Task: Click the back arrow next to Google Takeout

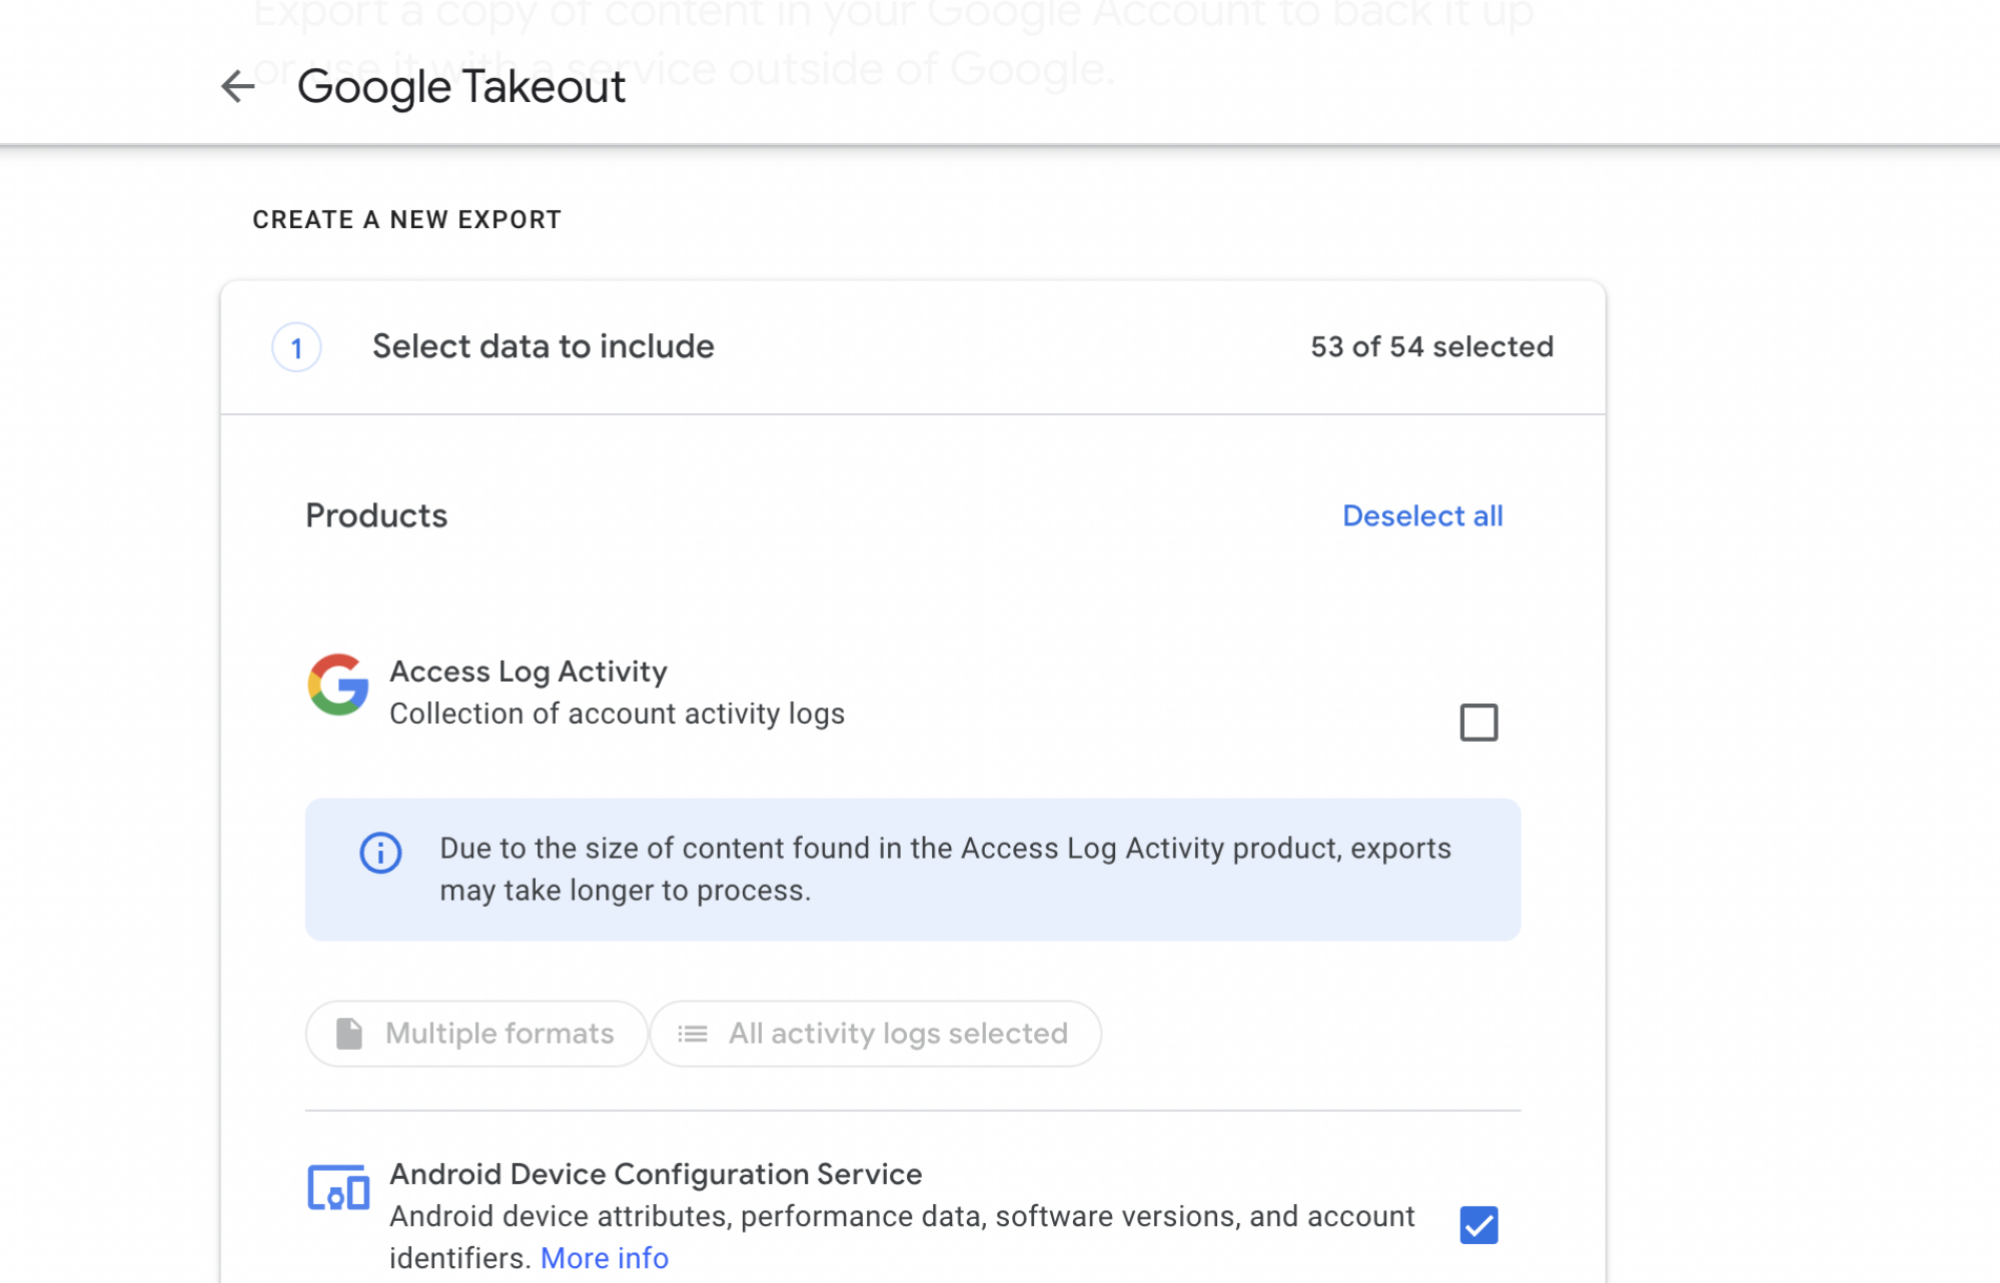Action: [x=238, y=86]
